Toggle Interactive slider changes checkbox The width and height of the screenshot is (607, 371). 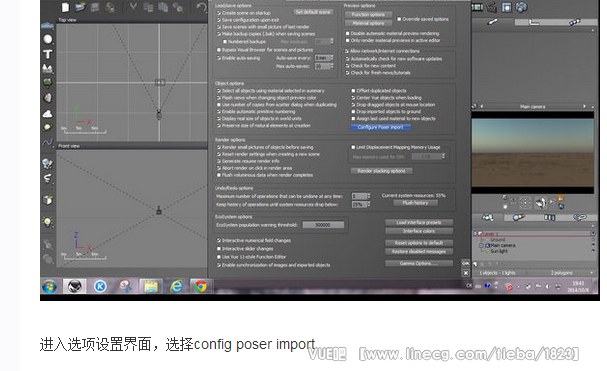tap(219, 249)
